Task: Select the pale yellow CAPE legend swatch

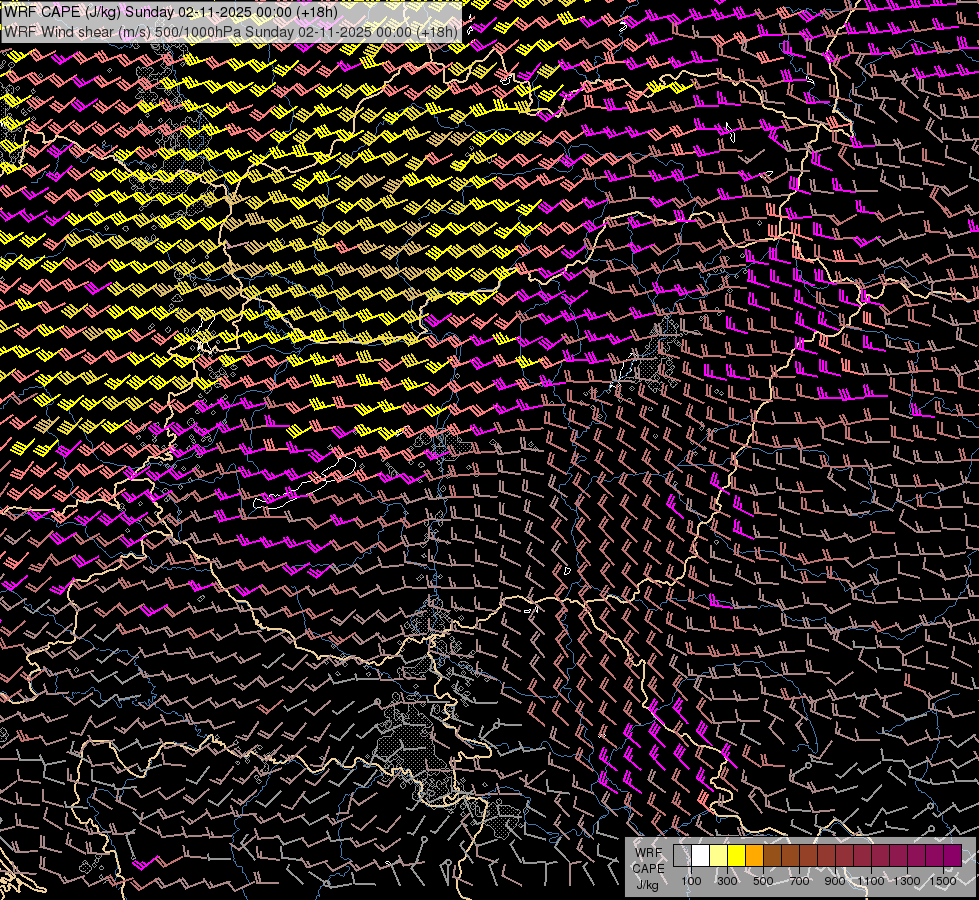Action: pyautogui.click(x=719, y=855)
